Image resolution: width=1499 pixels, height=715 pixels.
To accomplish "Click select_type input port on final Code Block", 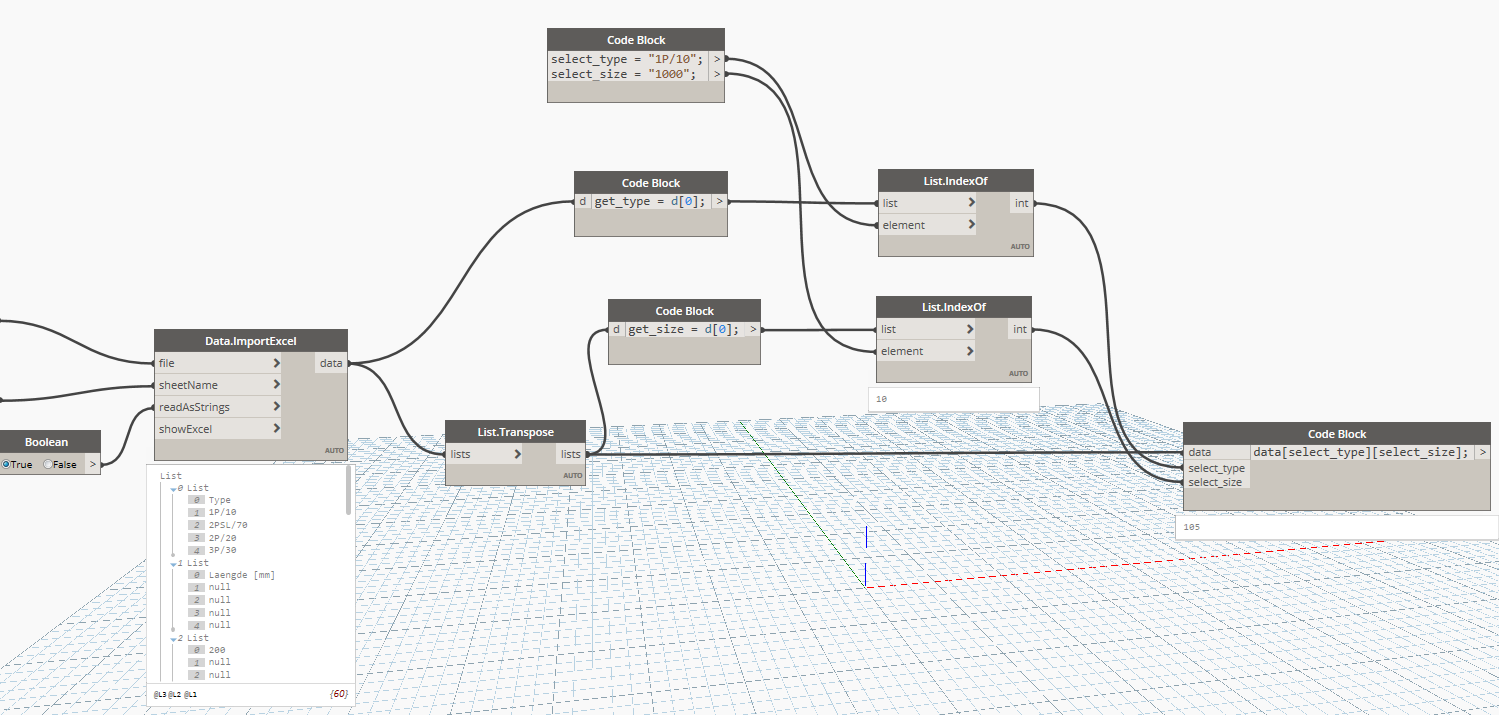I will [1216, 468].
